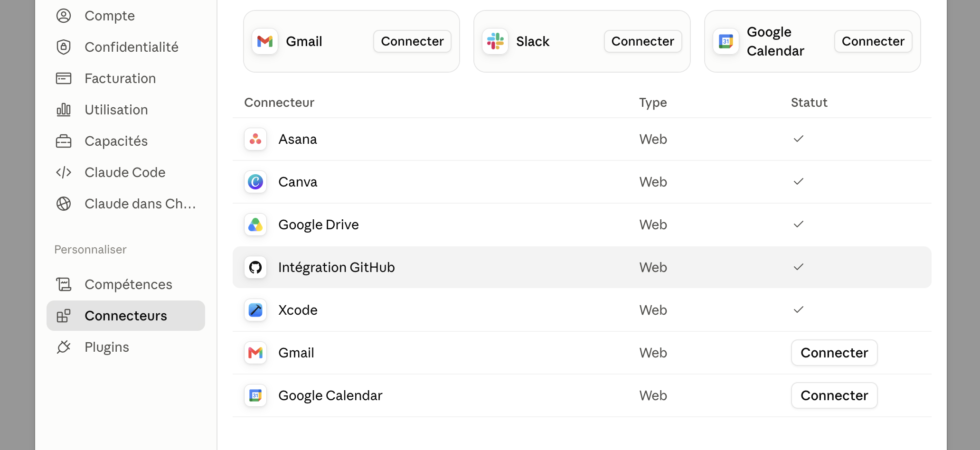Click the Asana connector icon
The image size is (980, 450).
255,139
